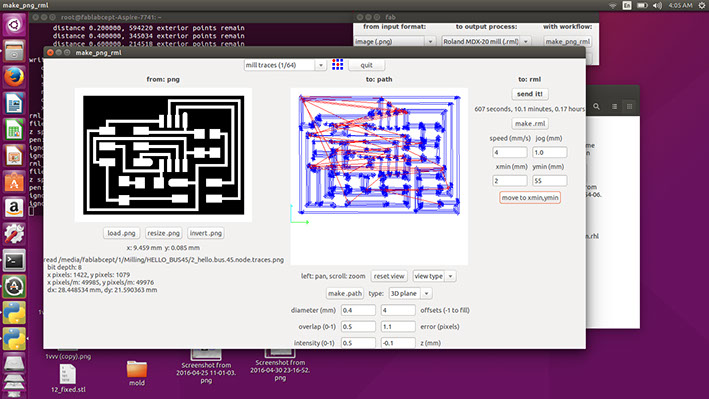Open the image (.png) input format dropdown
The width and height of the screenshot is (709, 399).
(394, 41)
